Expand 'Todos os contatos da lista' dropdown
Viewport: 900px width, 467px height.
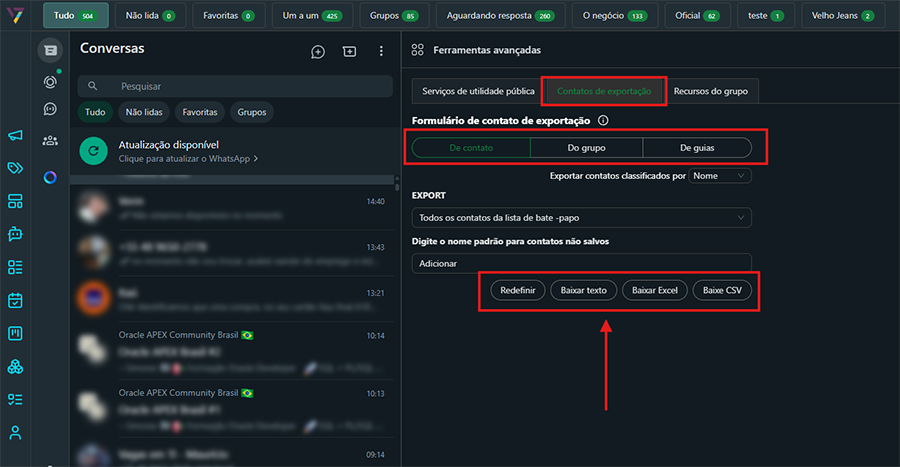click(x=581, y=217)
